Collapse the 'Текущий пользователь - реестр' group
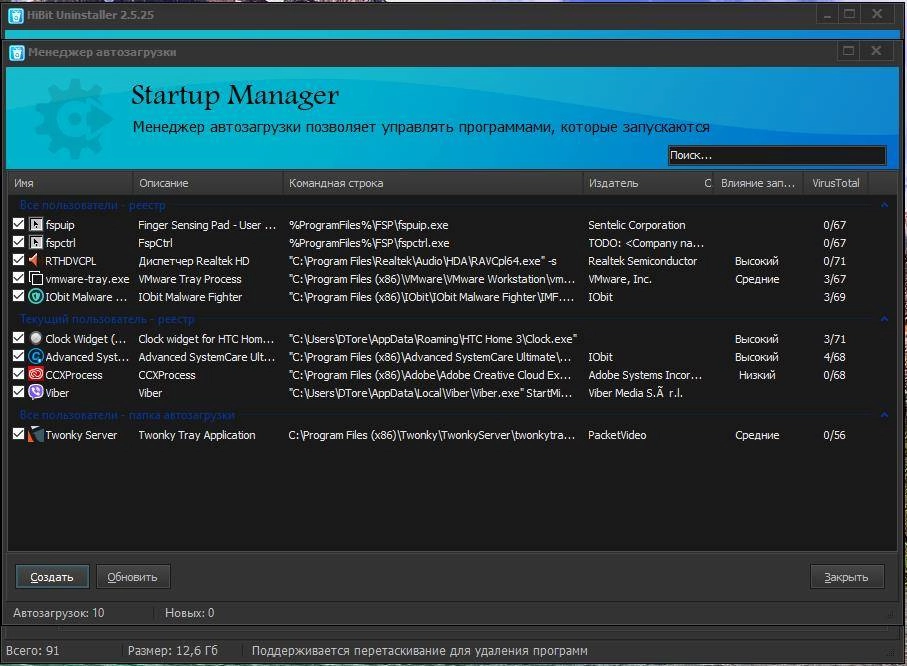 pos(884,319)
